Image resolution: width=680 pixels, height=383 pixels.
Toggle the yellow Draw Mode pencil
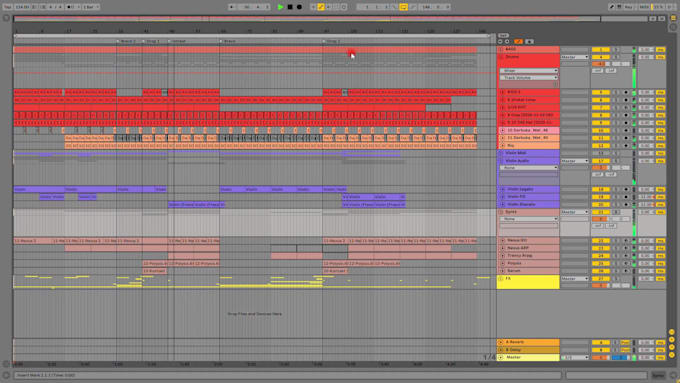click(321, 7)
